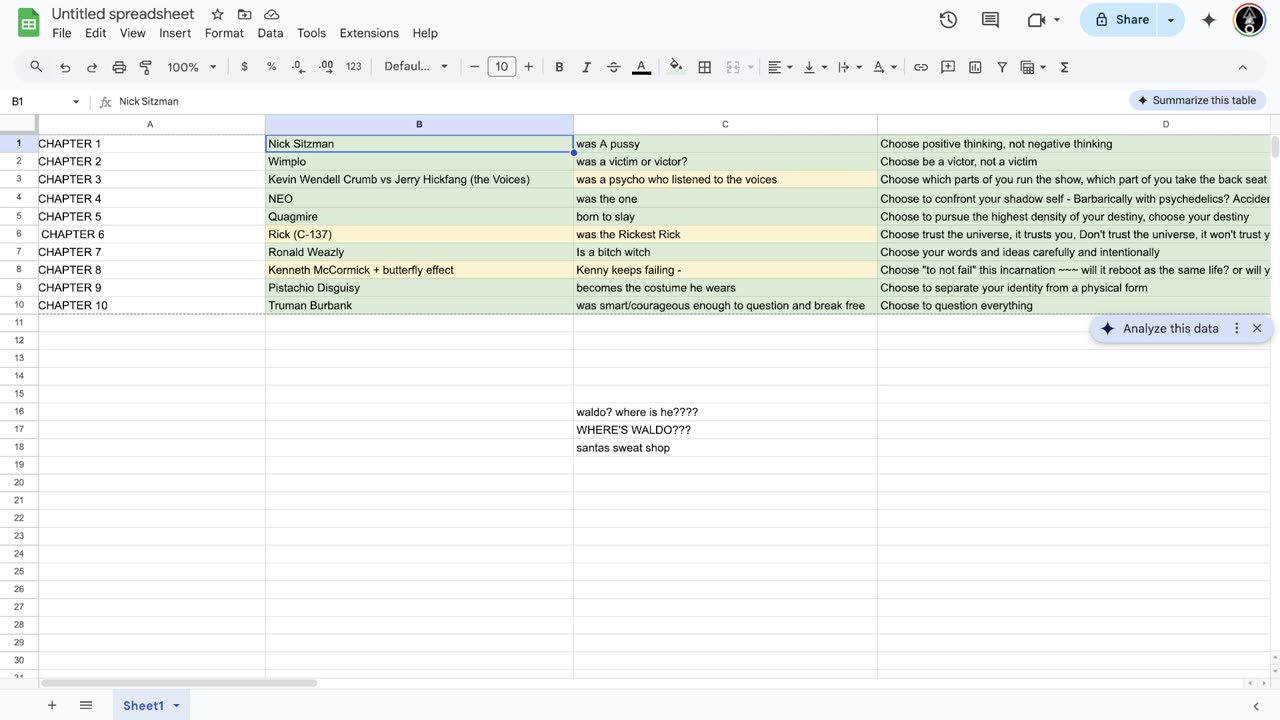Open the More formats 123 dropdown

click(x=353, y=67)
